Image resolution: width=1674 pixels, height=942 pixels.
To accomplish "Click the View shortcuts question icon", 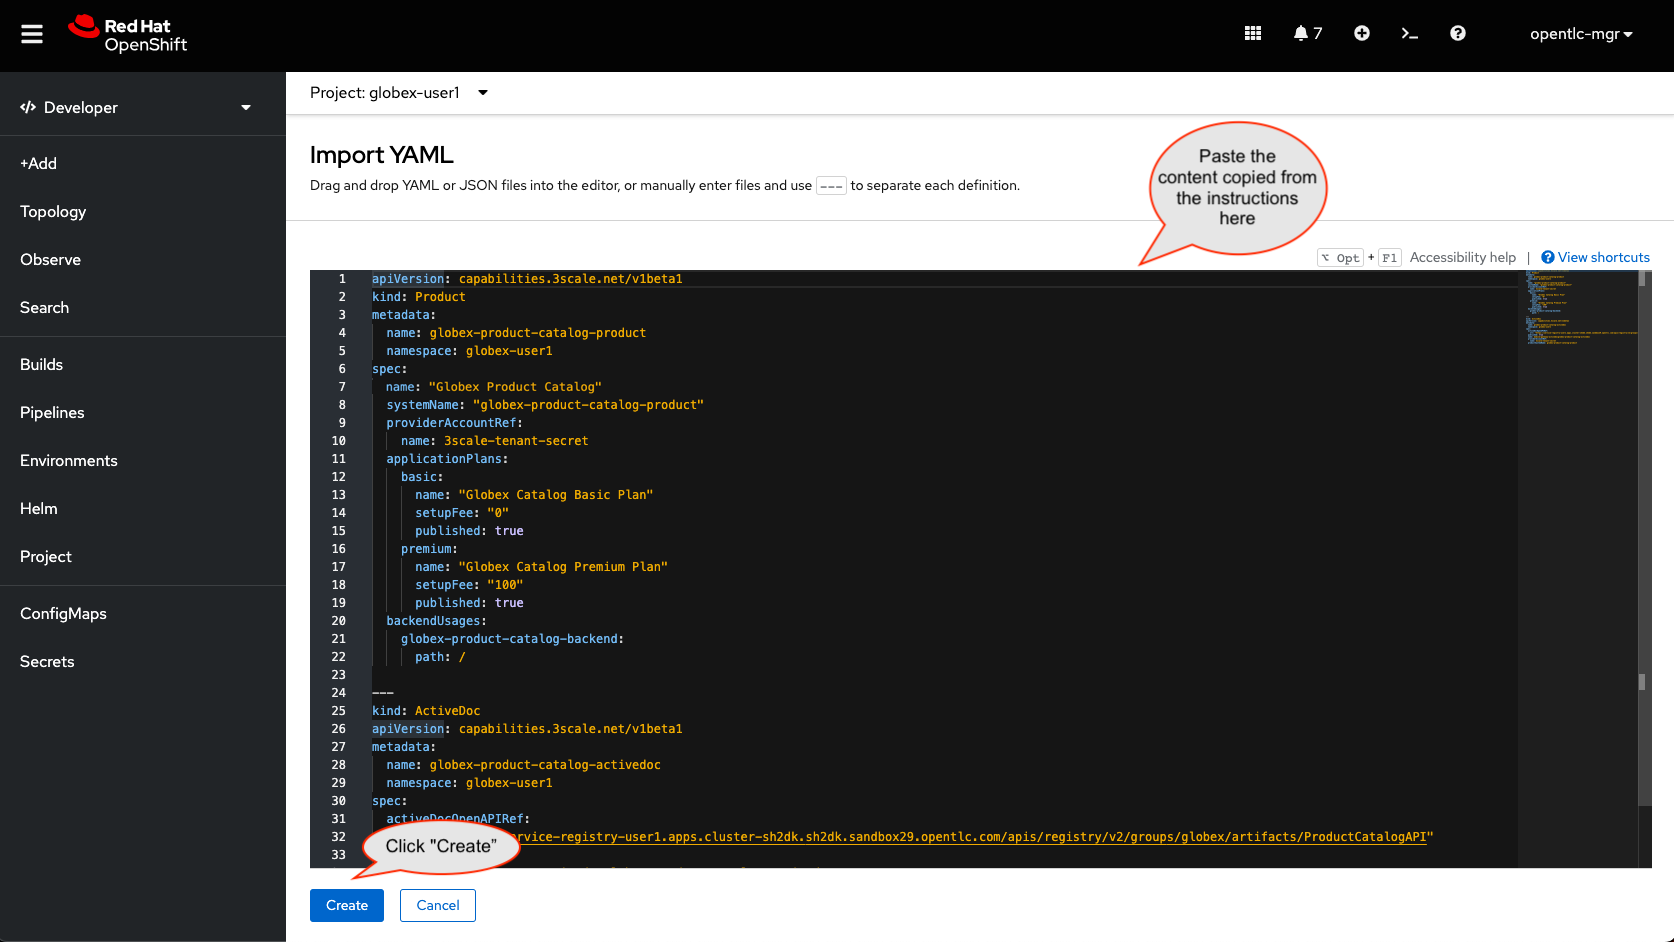I will point(1548,257).
